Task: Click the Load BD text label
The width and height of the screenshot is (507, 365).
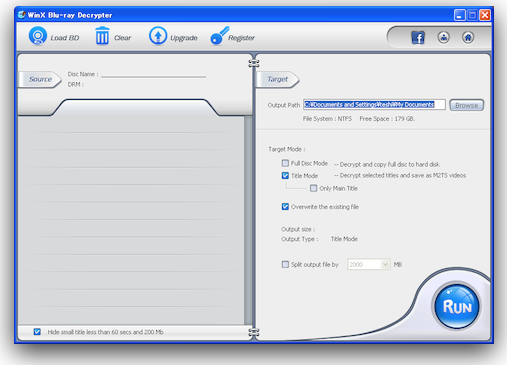Action: tap(65, 38)
